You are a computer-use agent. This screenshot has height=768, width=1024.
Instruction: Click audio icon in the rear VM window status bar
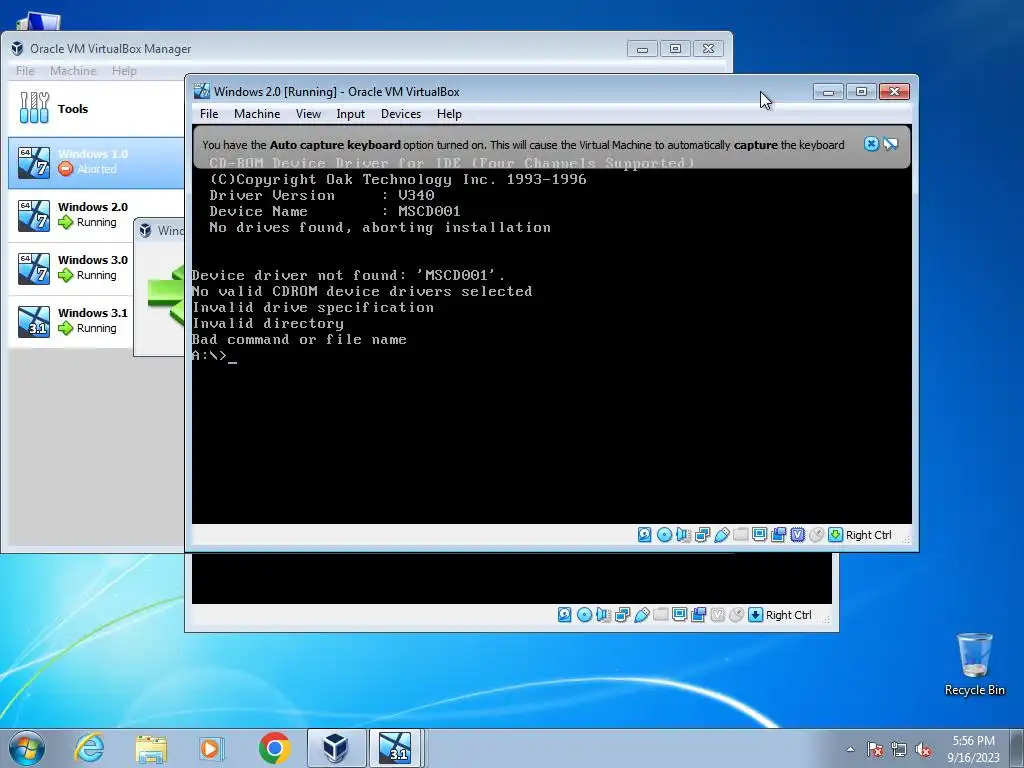603,615
